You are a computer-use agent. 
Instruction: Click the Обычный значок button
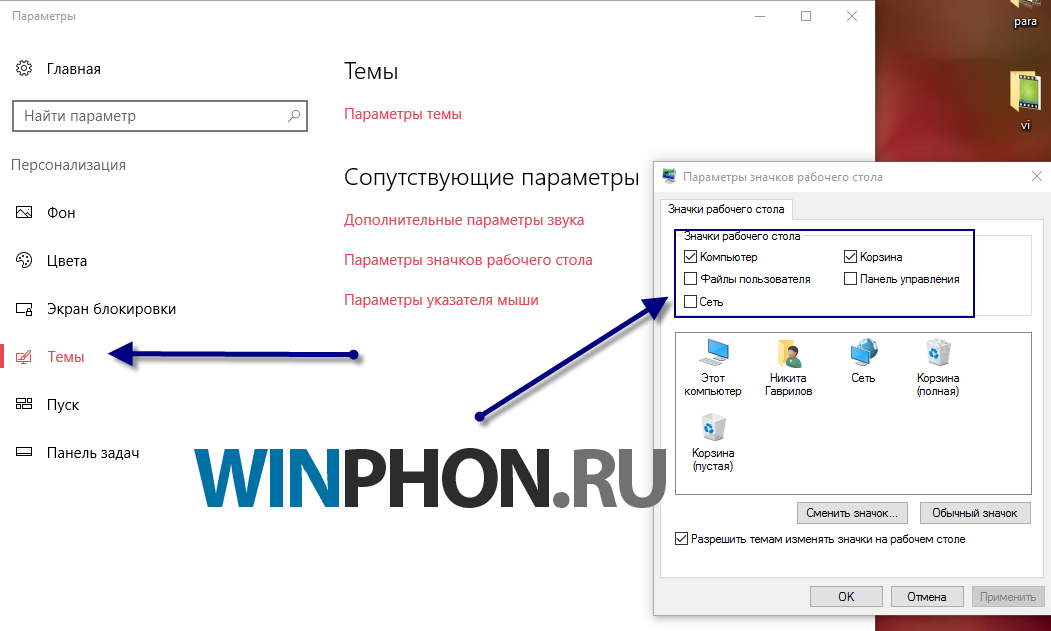click(x=975, y=513)
